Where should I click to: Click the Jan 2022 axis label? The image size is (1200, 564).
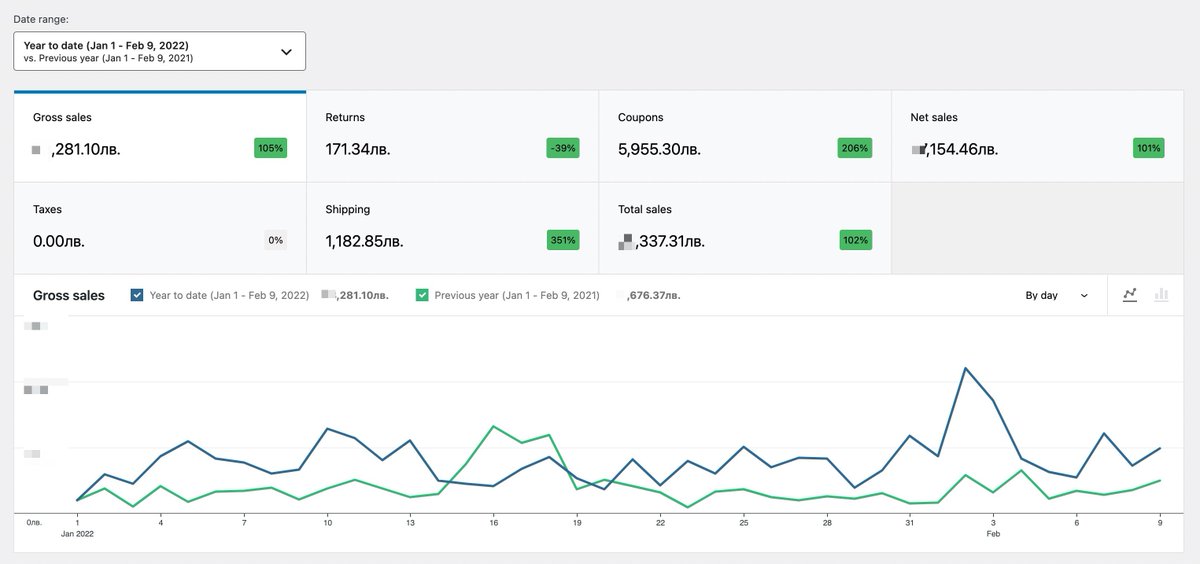(x=77, y=533)
